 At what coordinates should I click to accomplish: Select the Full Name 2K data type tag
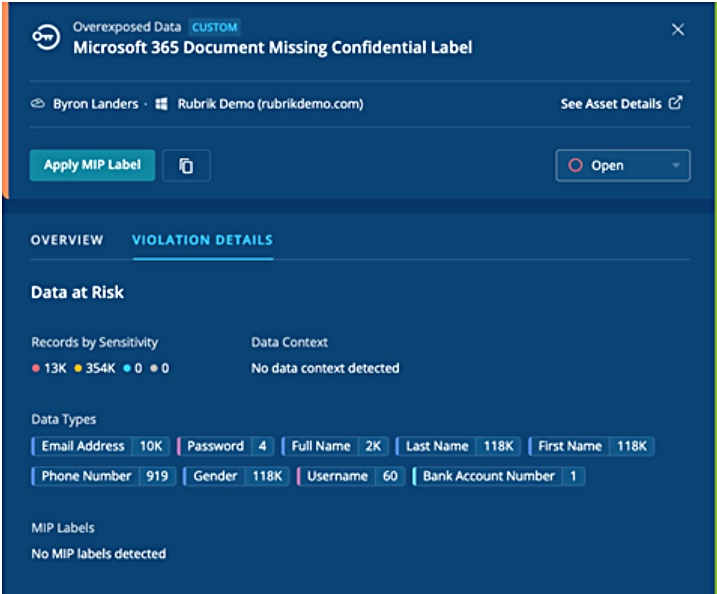[335, 446]
